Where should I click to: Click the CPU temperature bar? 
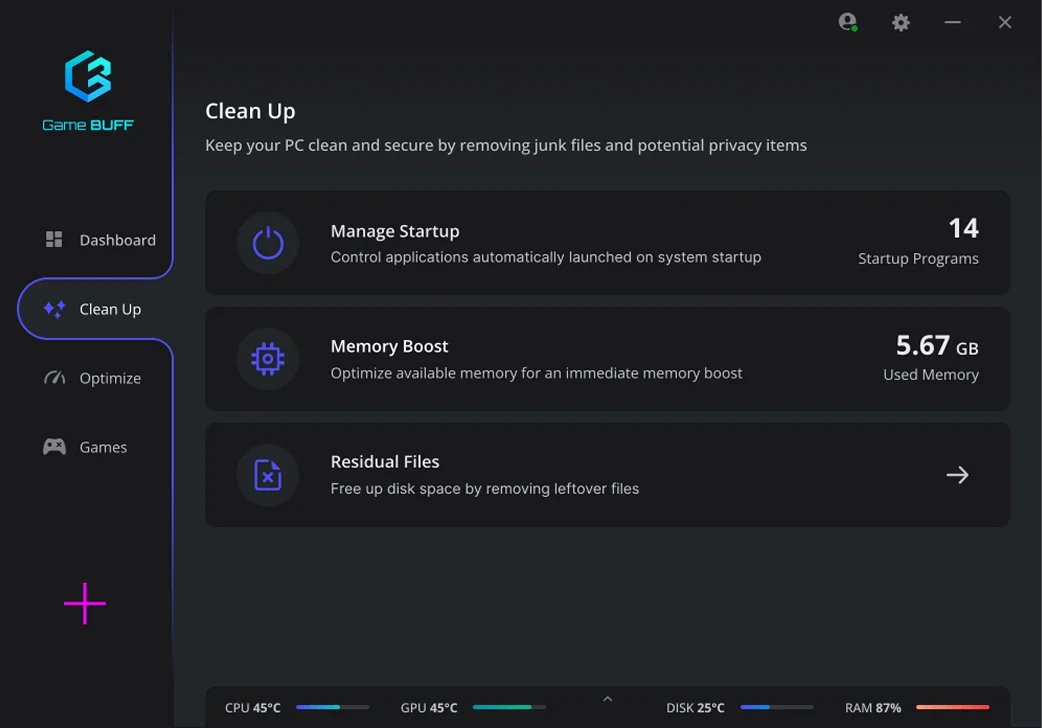pos(332,707)
